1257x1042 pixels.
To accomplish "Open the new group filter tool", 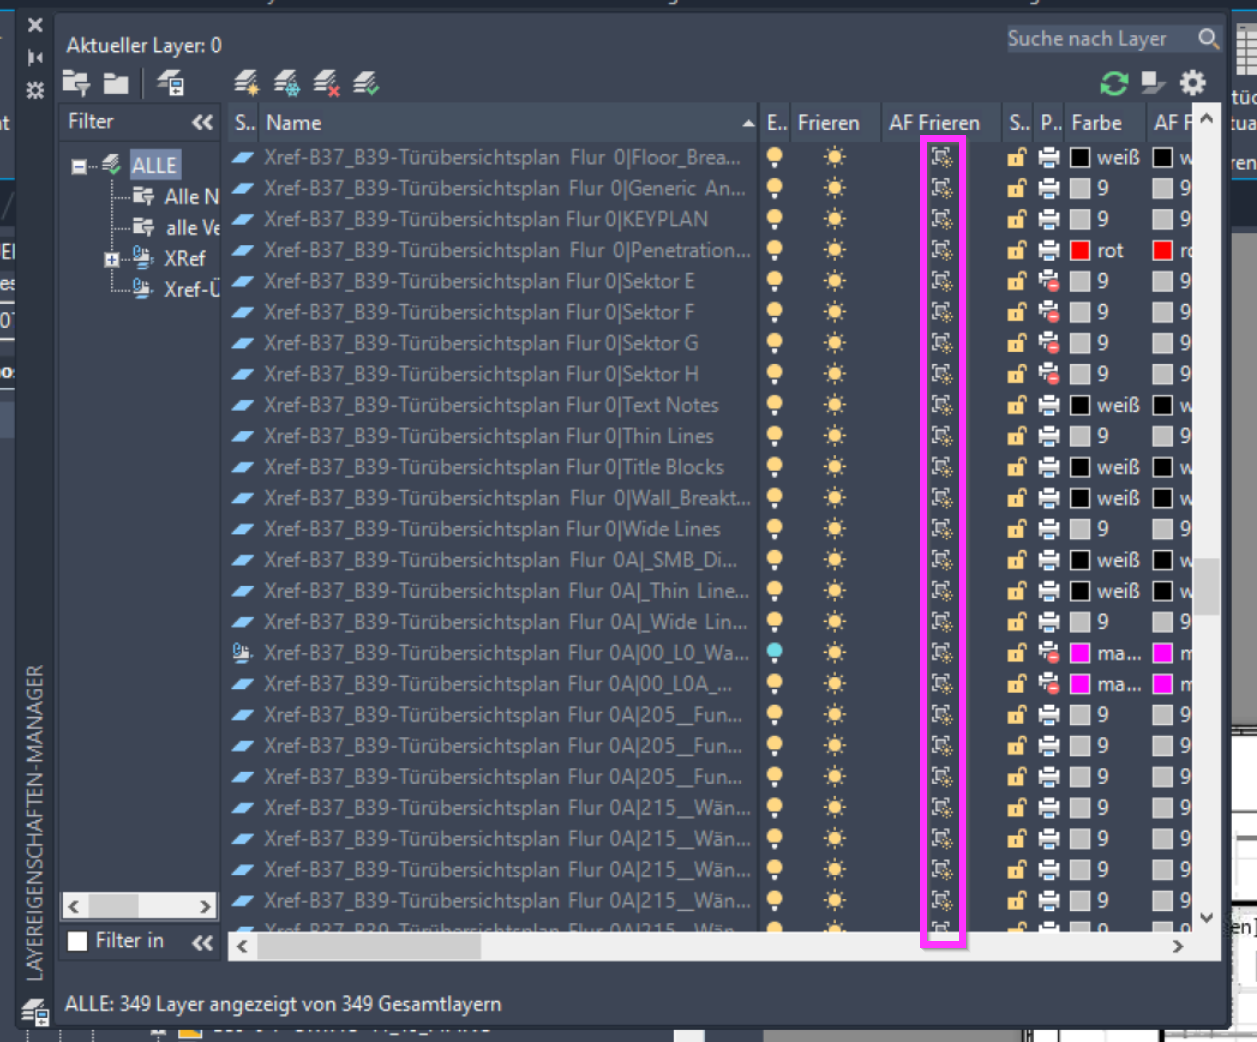I will pos(115,84).
